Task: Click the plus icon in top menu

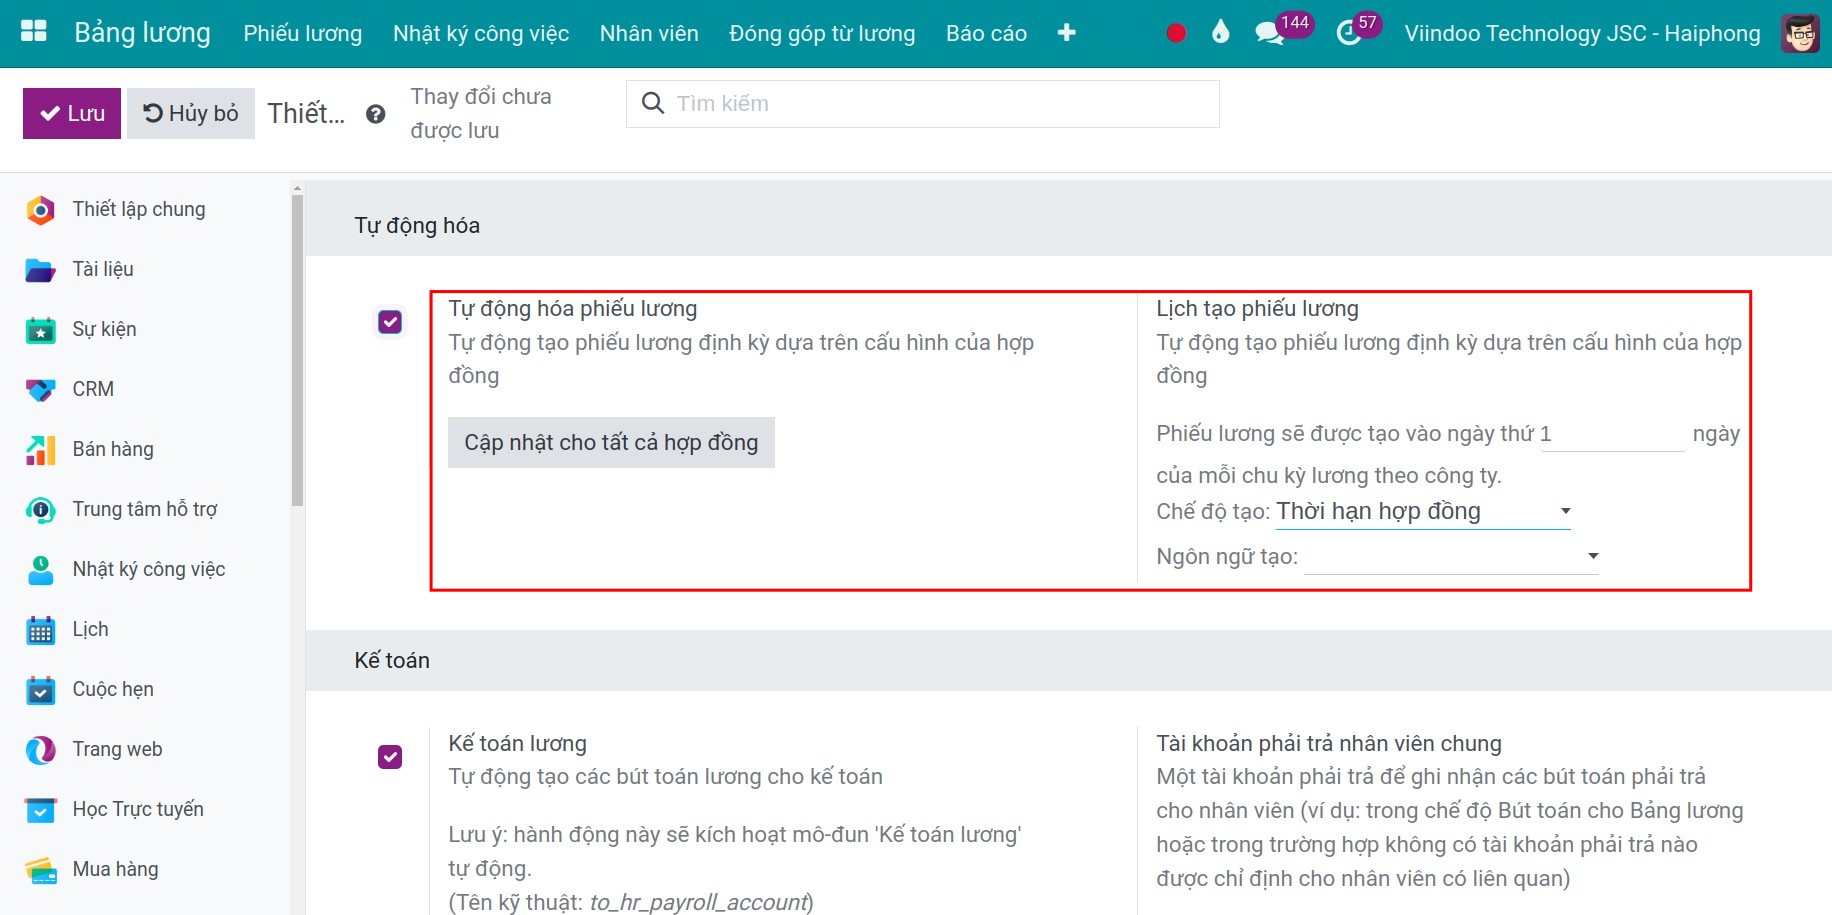Action: [x=1067, y=33]
